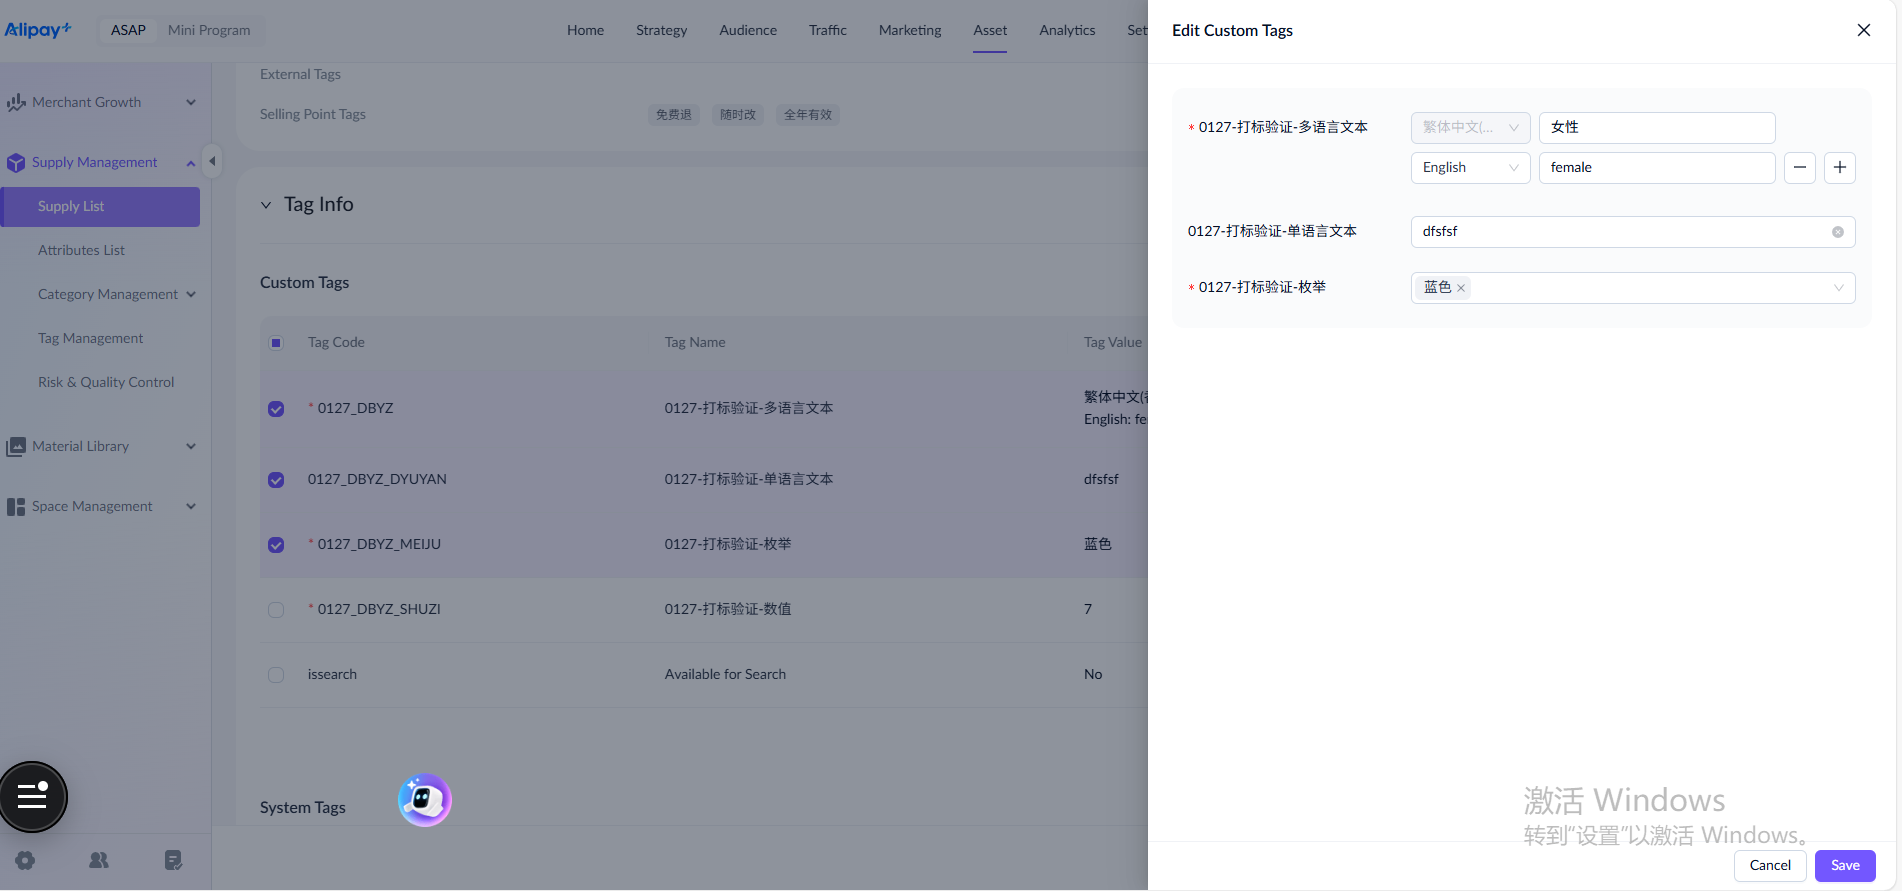Click the Cancel button

coord(1769,865)
